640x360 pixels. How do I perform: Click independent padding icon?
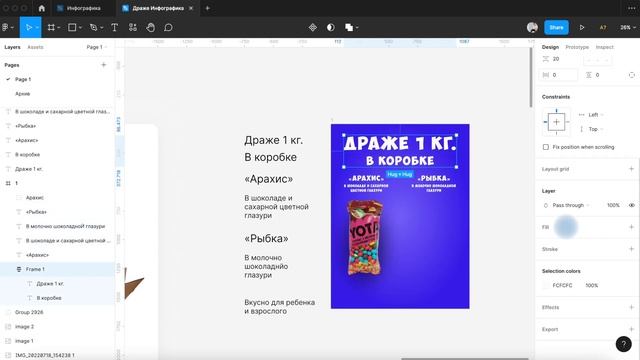631,75
